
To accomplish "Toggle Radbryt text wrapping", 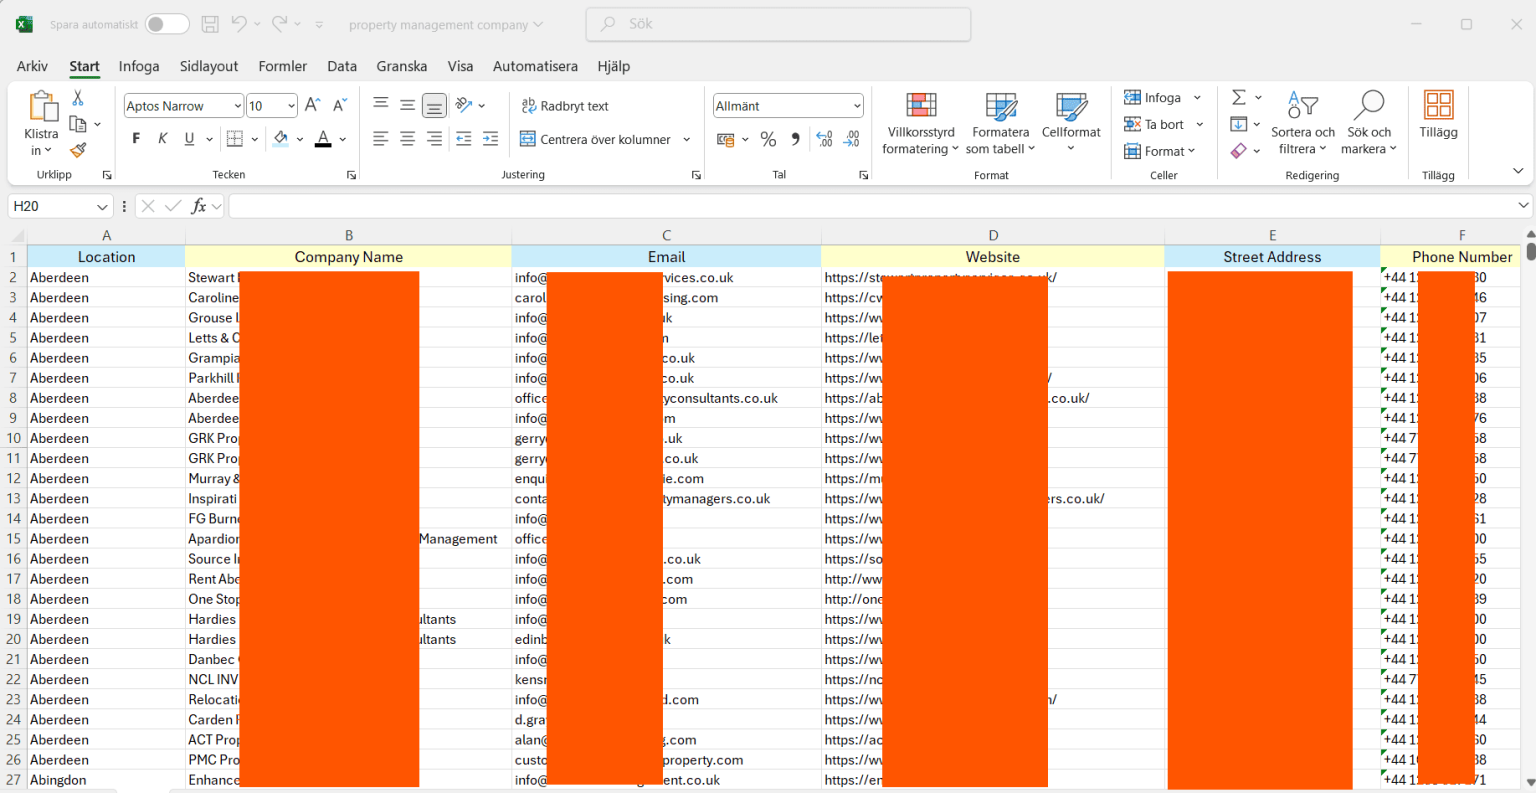I will coord(565,106).
